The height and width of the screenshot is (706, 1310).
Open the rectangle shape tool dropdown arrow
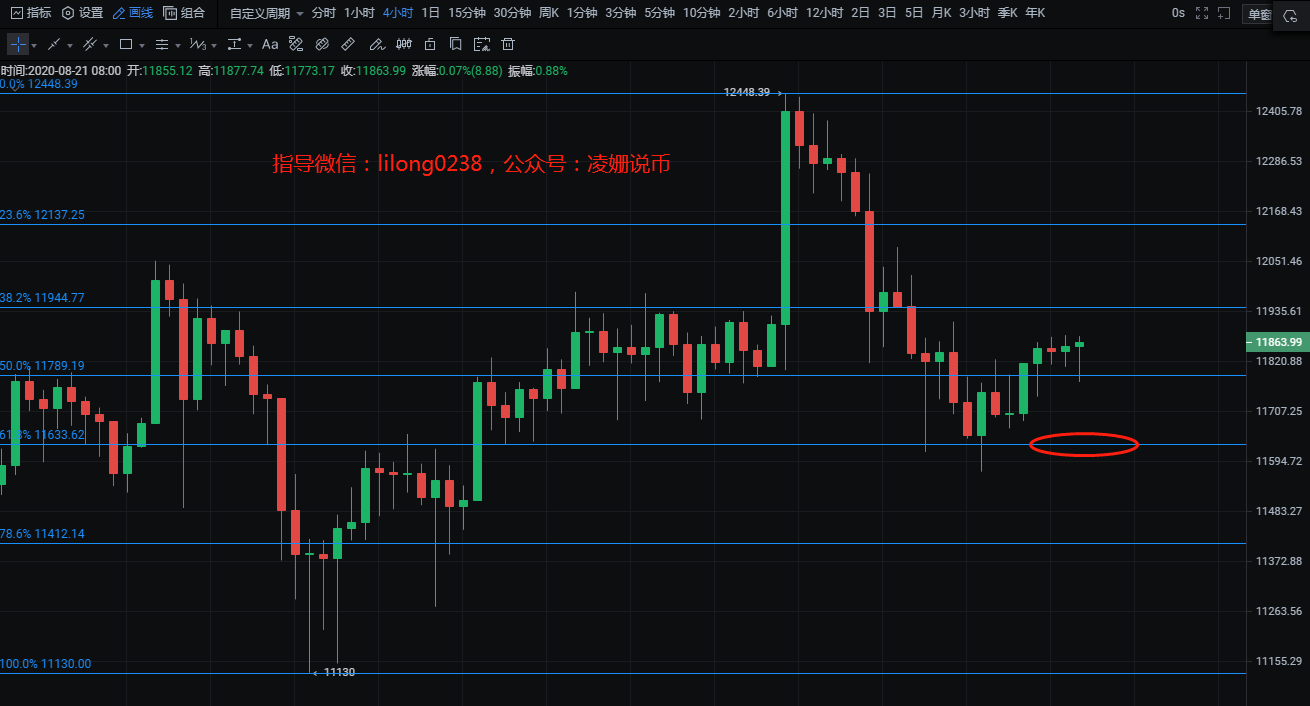coord(142,46)
